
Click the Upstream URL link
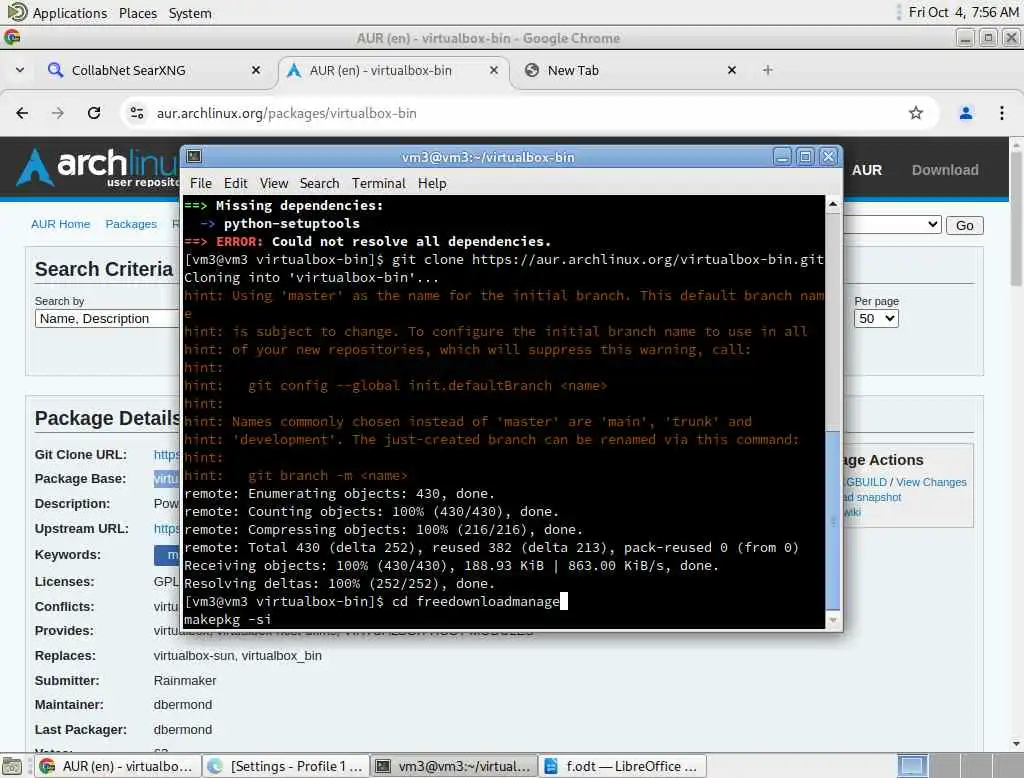167,528
